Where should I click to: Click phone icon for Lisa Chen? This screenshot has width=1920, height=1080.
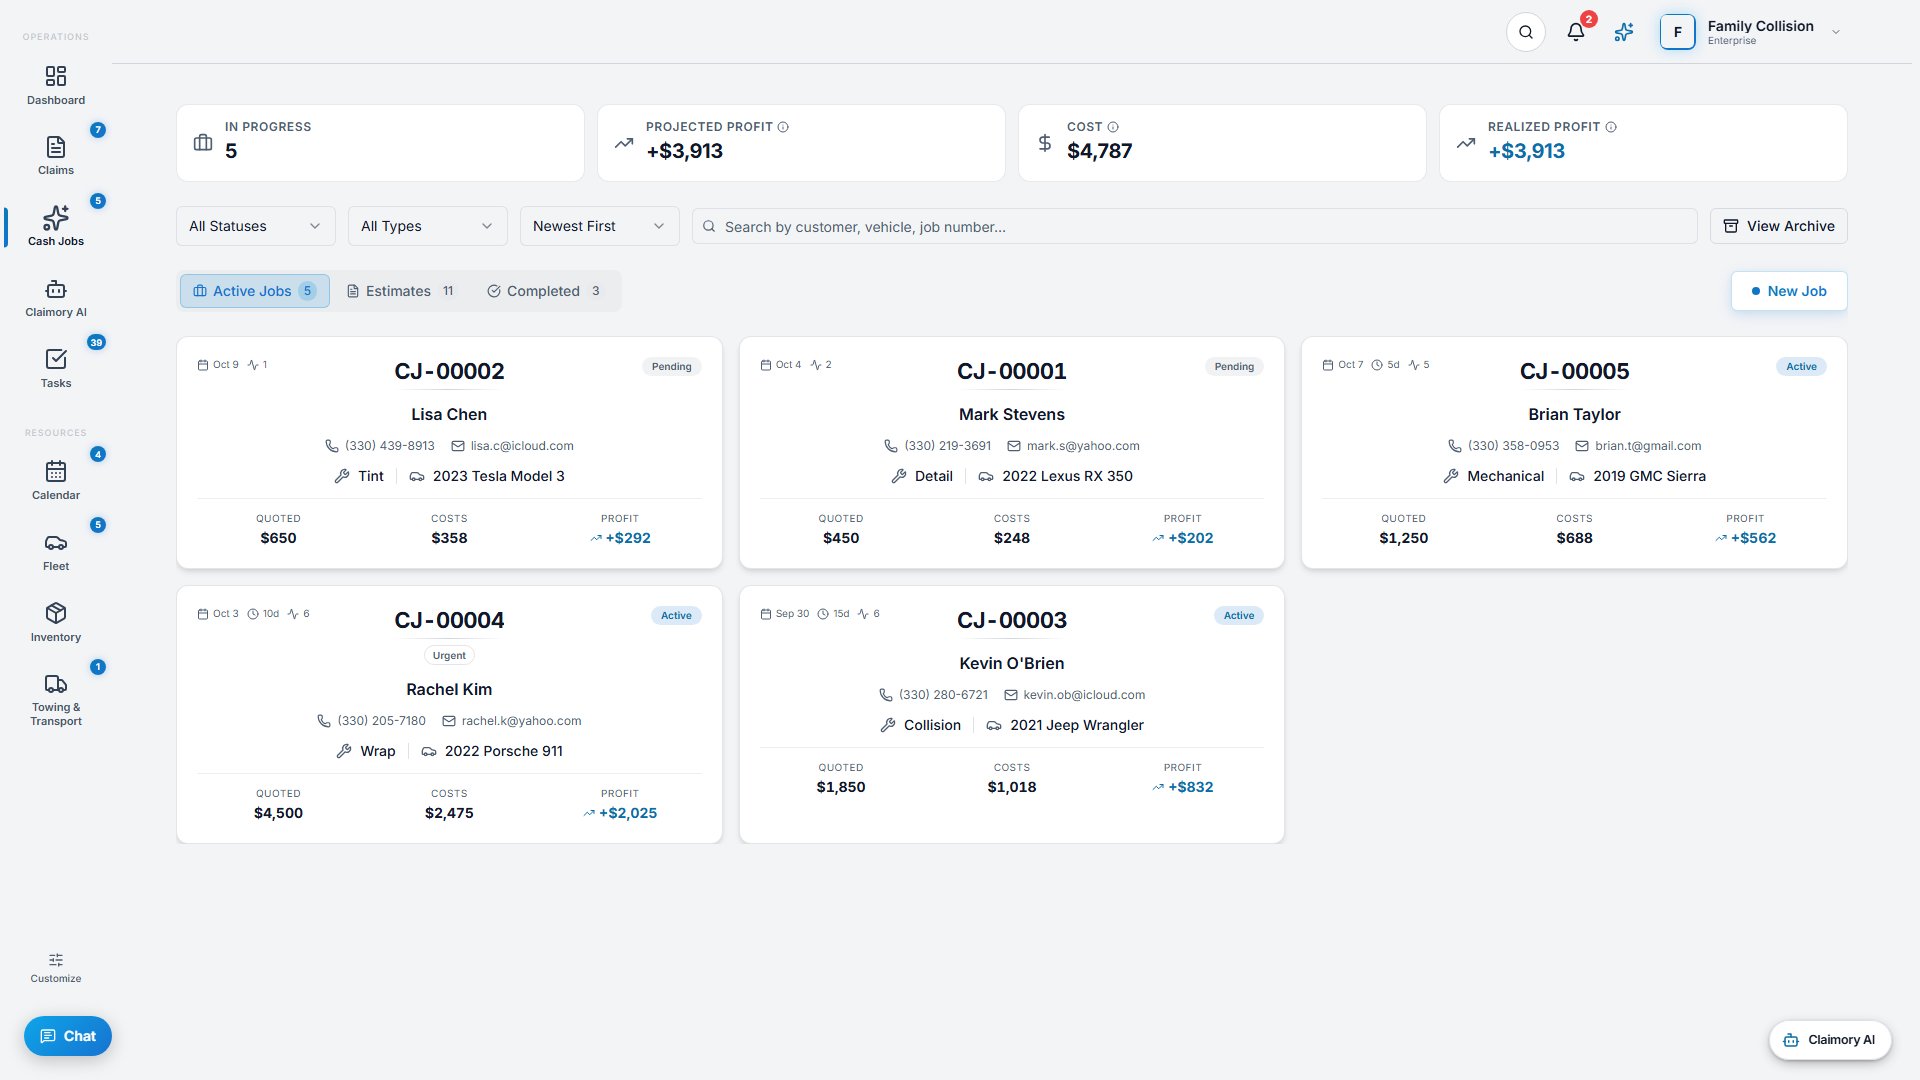tap(332, 446)
